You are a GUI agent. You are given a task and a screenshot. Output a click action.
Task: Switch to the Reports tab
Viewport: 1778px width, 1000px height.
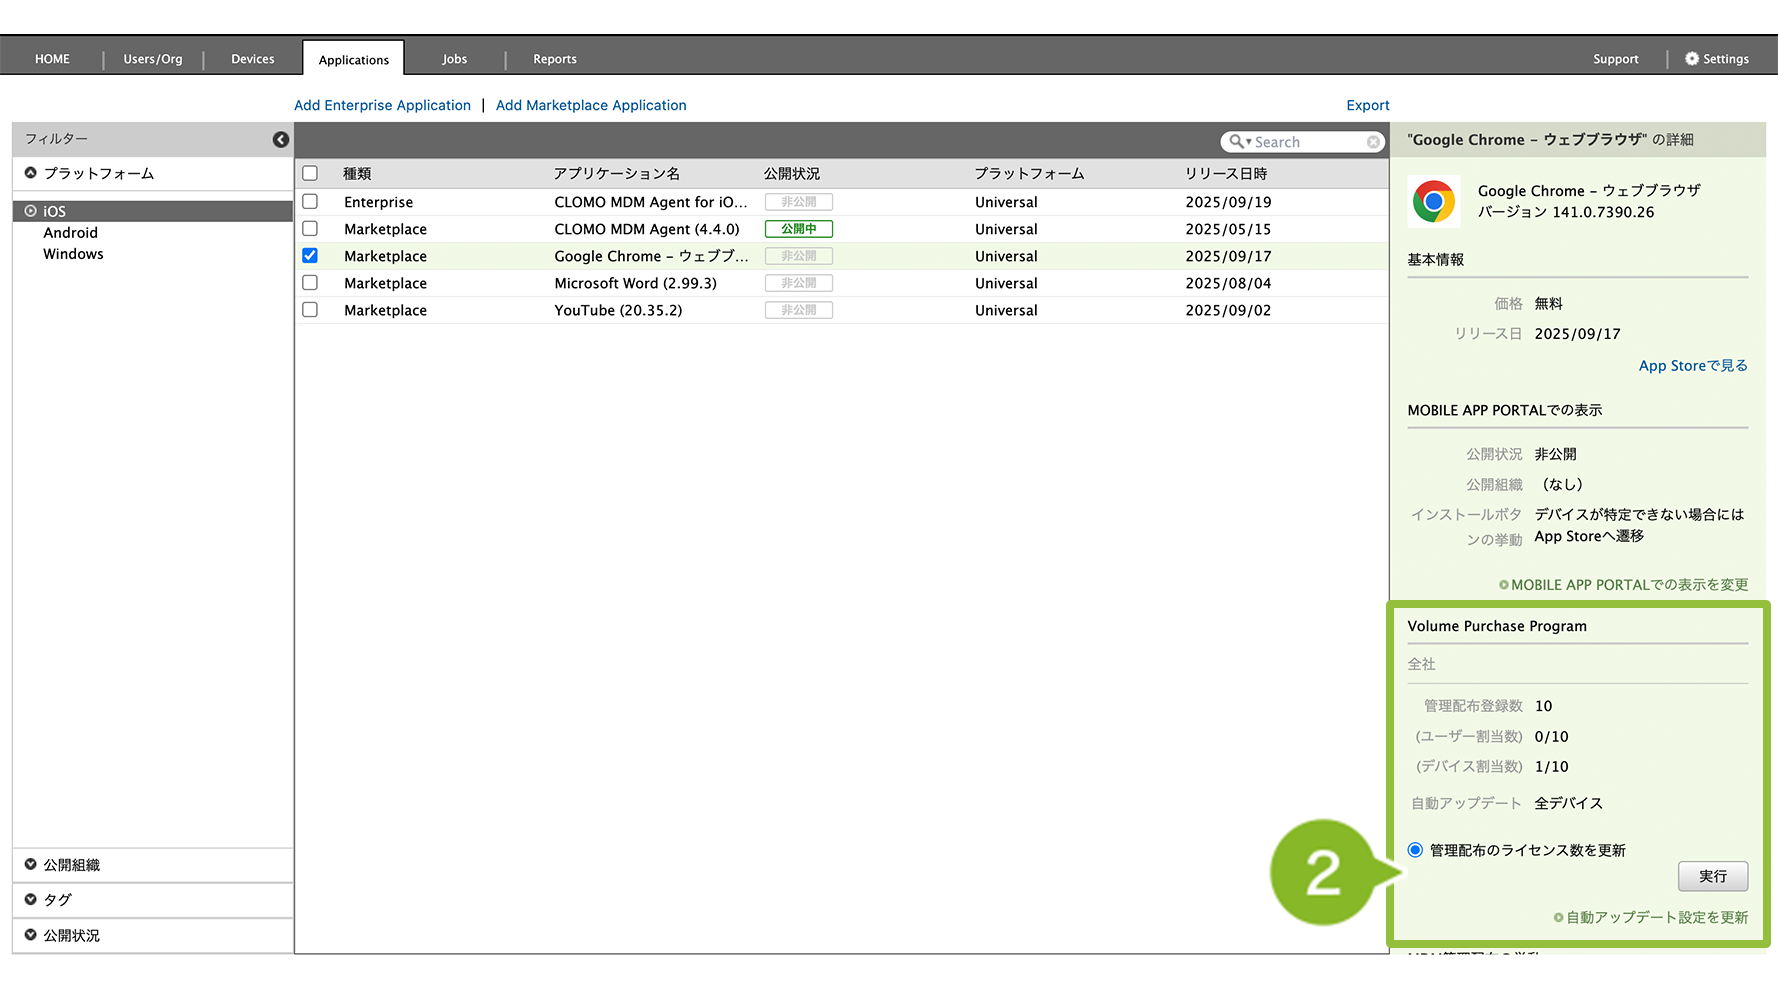pos(554,59)
